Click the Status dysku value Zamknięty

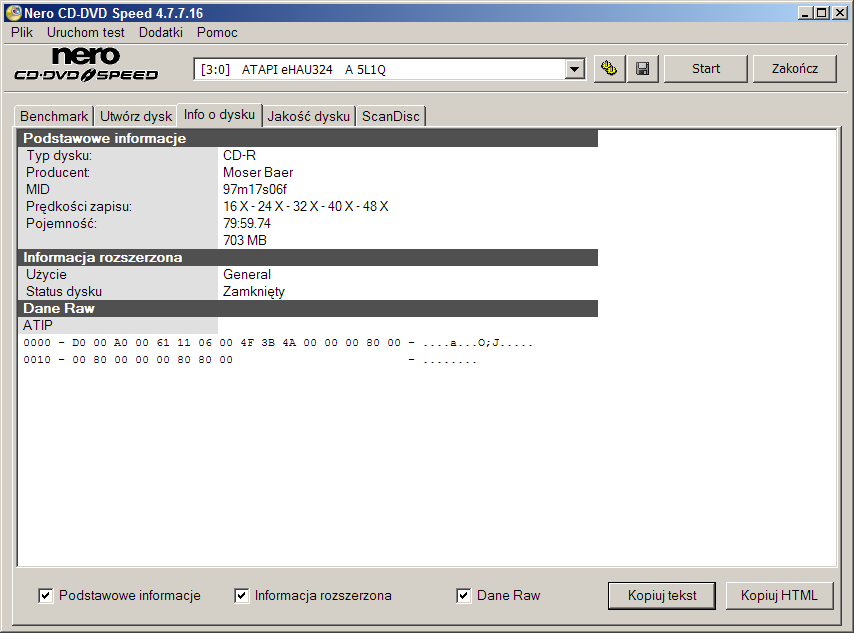click(254, 291)
